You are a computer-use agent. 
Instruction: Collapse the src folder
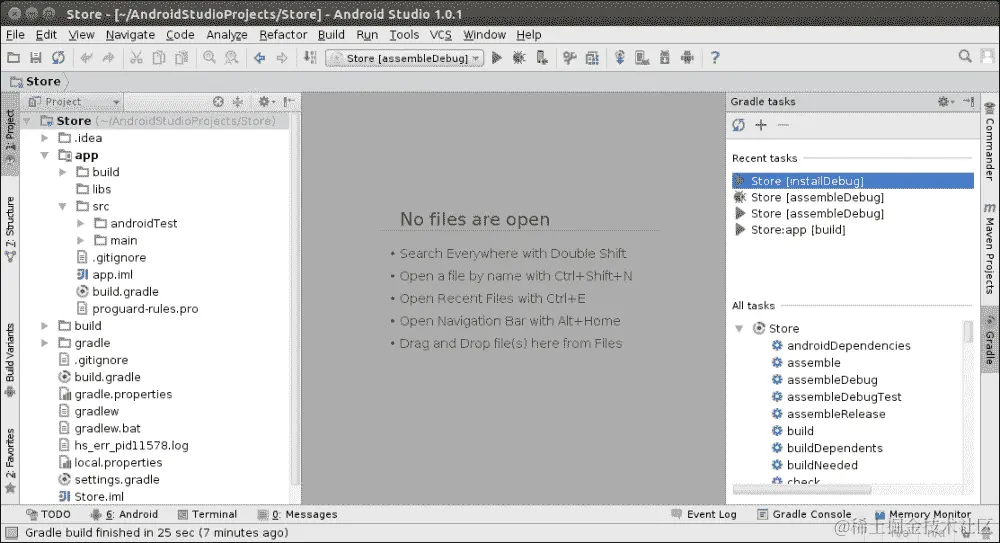(62, 206)
